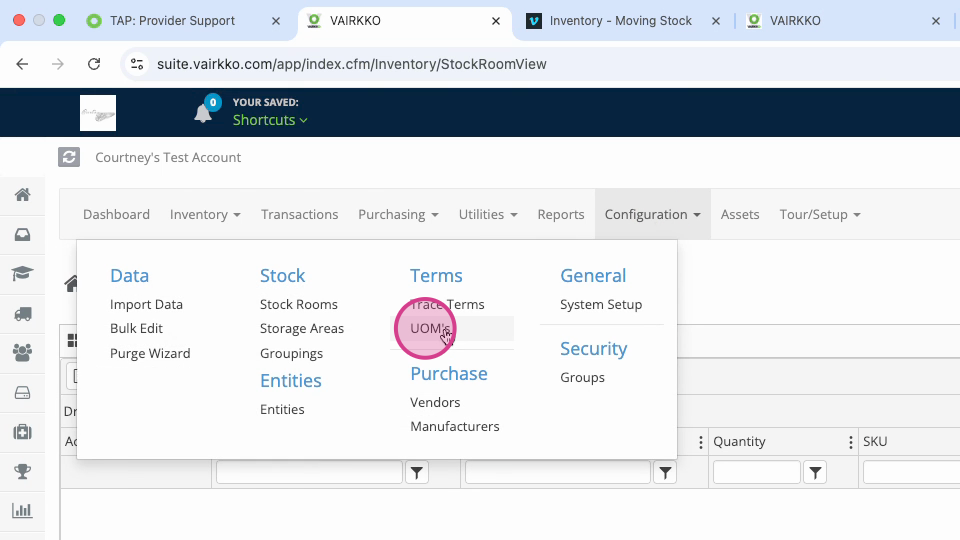Open the people group sidebar icon
960x540 pixels.
tap(23, 353)
